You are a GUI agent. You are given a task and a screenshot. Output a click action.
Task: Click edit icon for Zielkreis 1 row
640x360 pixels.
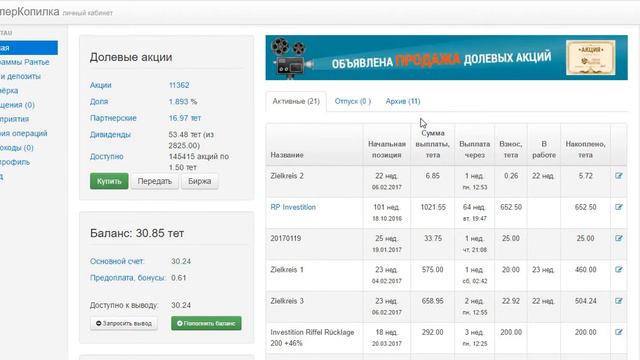click(619, 270)
